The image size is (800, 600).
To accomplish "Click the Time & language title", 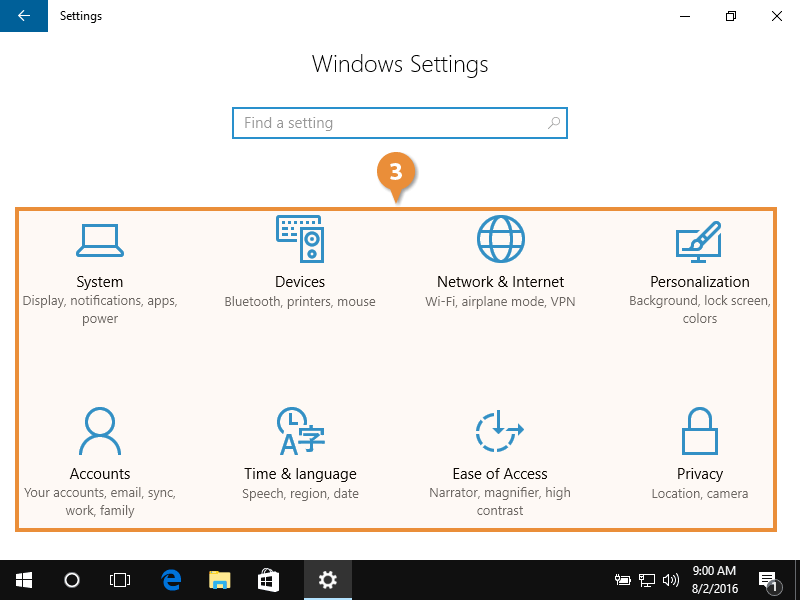I will click(x=300, y=474).
